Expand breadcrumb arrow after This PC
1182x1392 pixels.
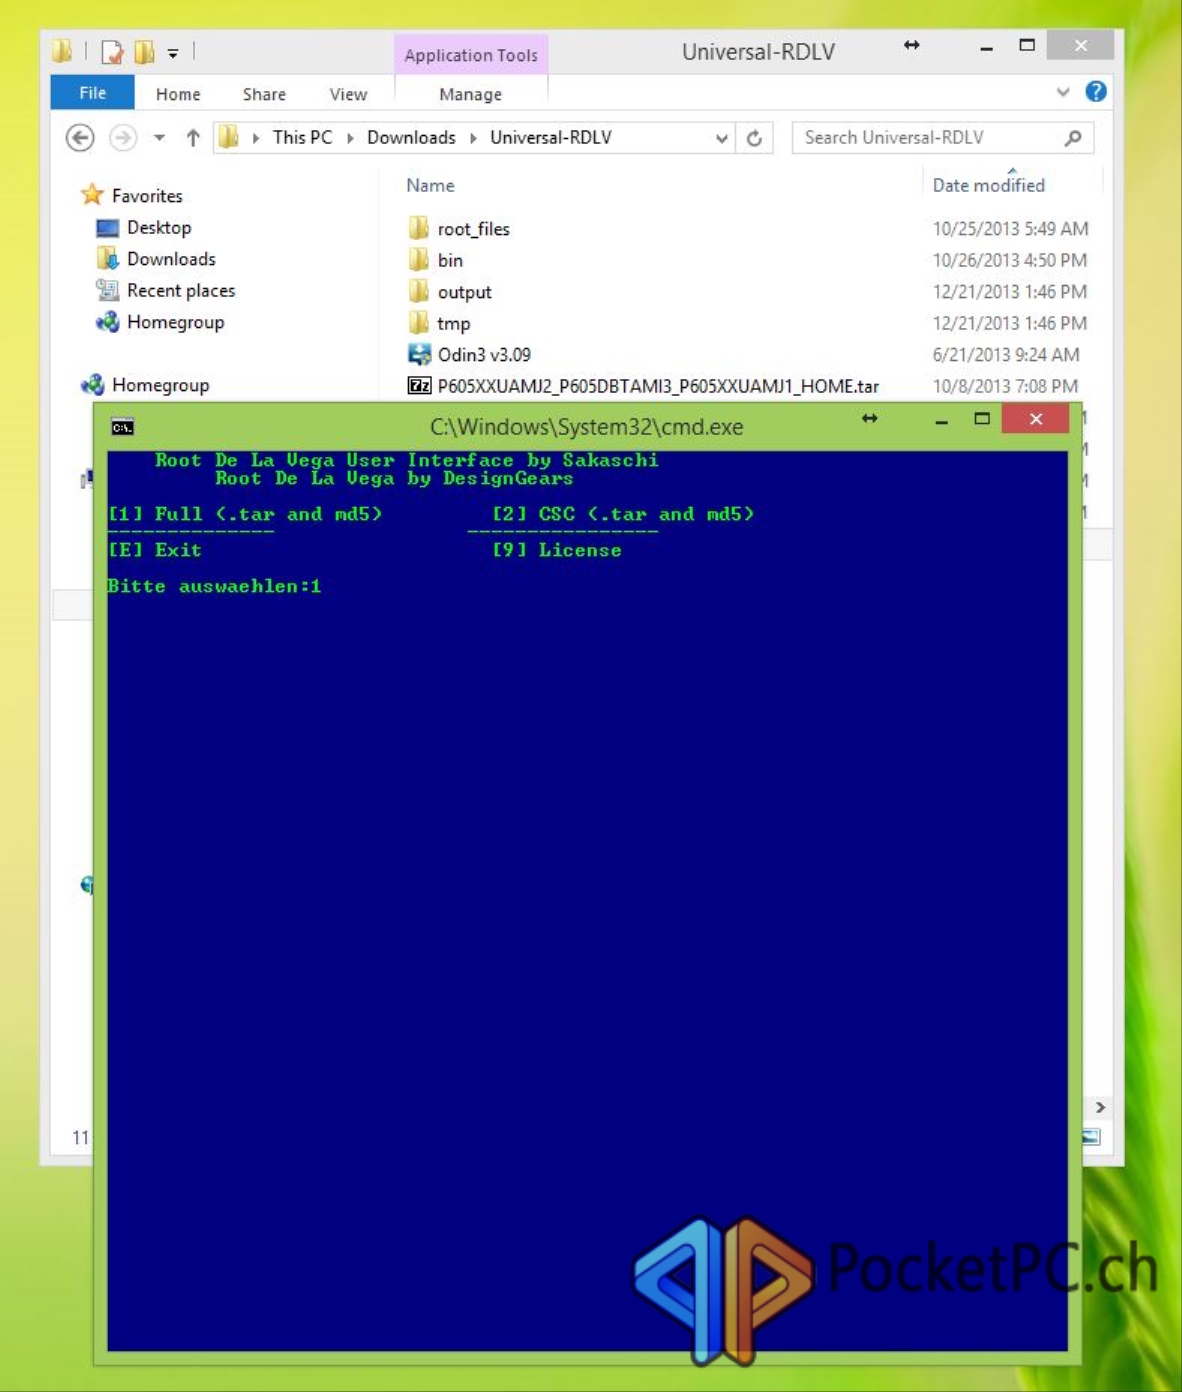(x=350, y=138)
